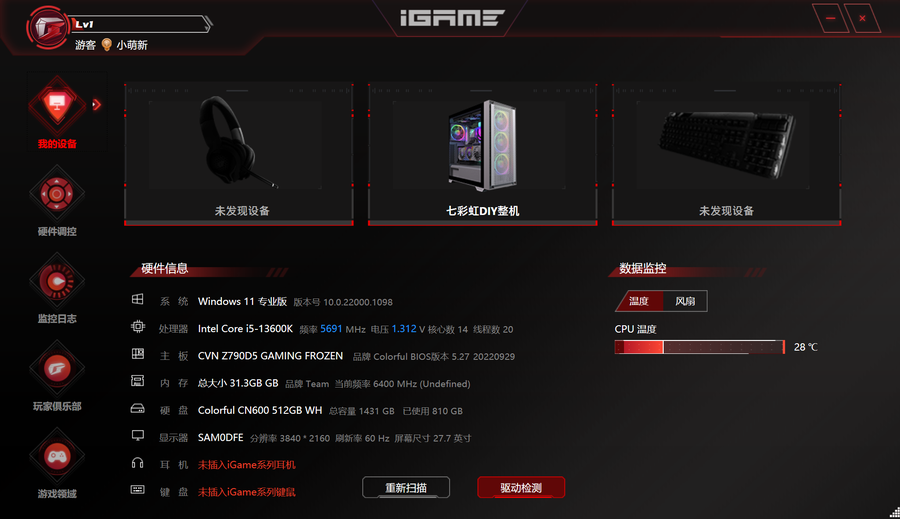Click the medal icon beside 小萌新
This screenshot has height=519, width=900.
coord(106,45)
